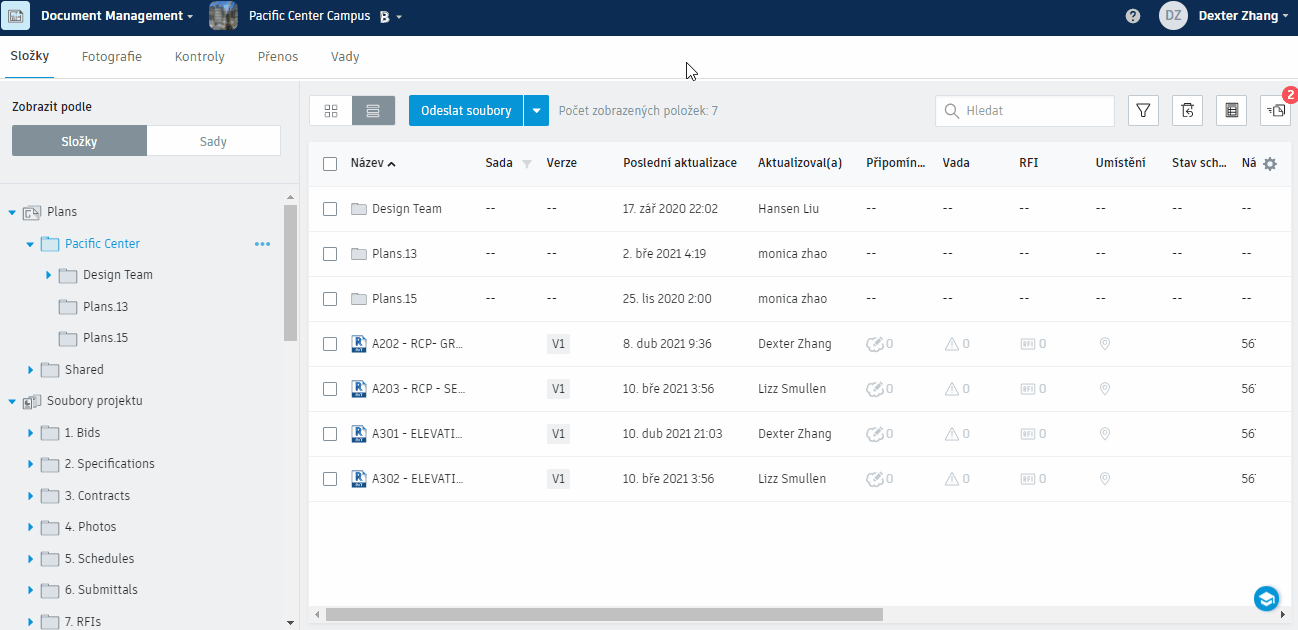Click issue warning icon in A202 row
The width and height of the screenshot is (1298, 630).
[x=951, y=344]
